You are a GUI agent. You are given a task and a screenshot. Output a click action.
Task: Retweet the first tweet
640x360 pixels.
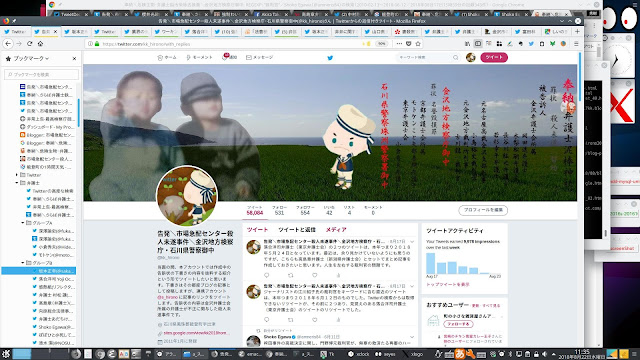point(291,276)
